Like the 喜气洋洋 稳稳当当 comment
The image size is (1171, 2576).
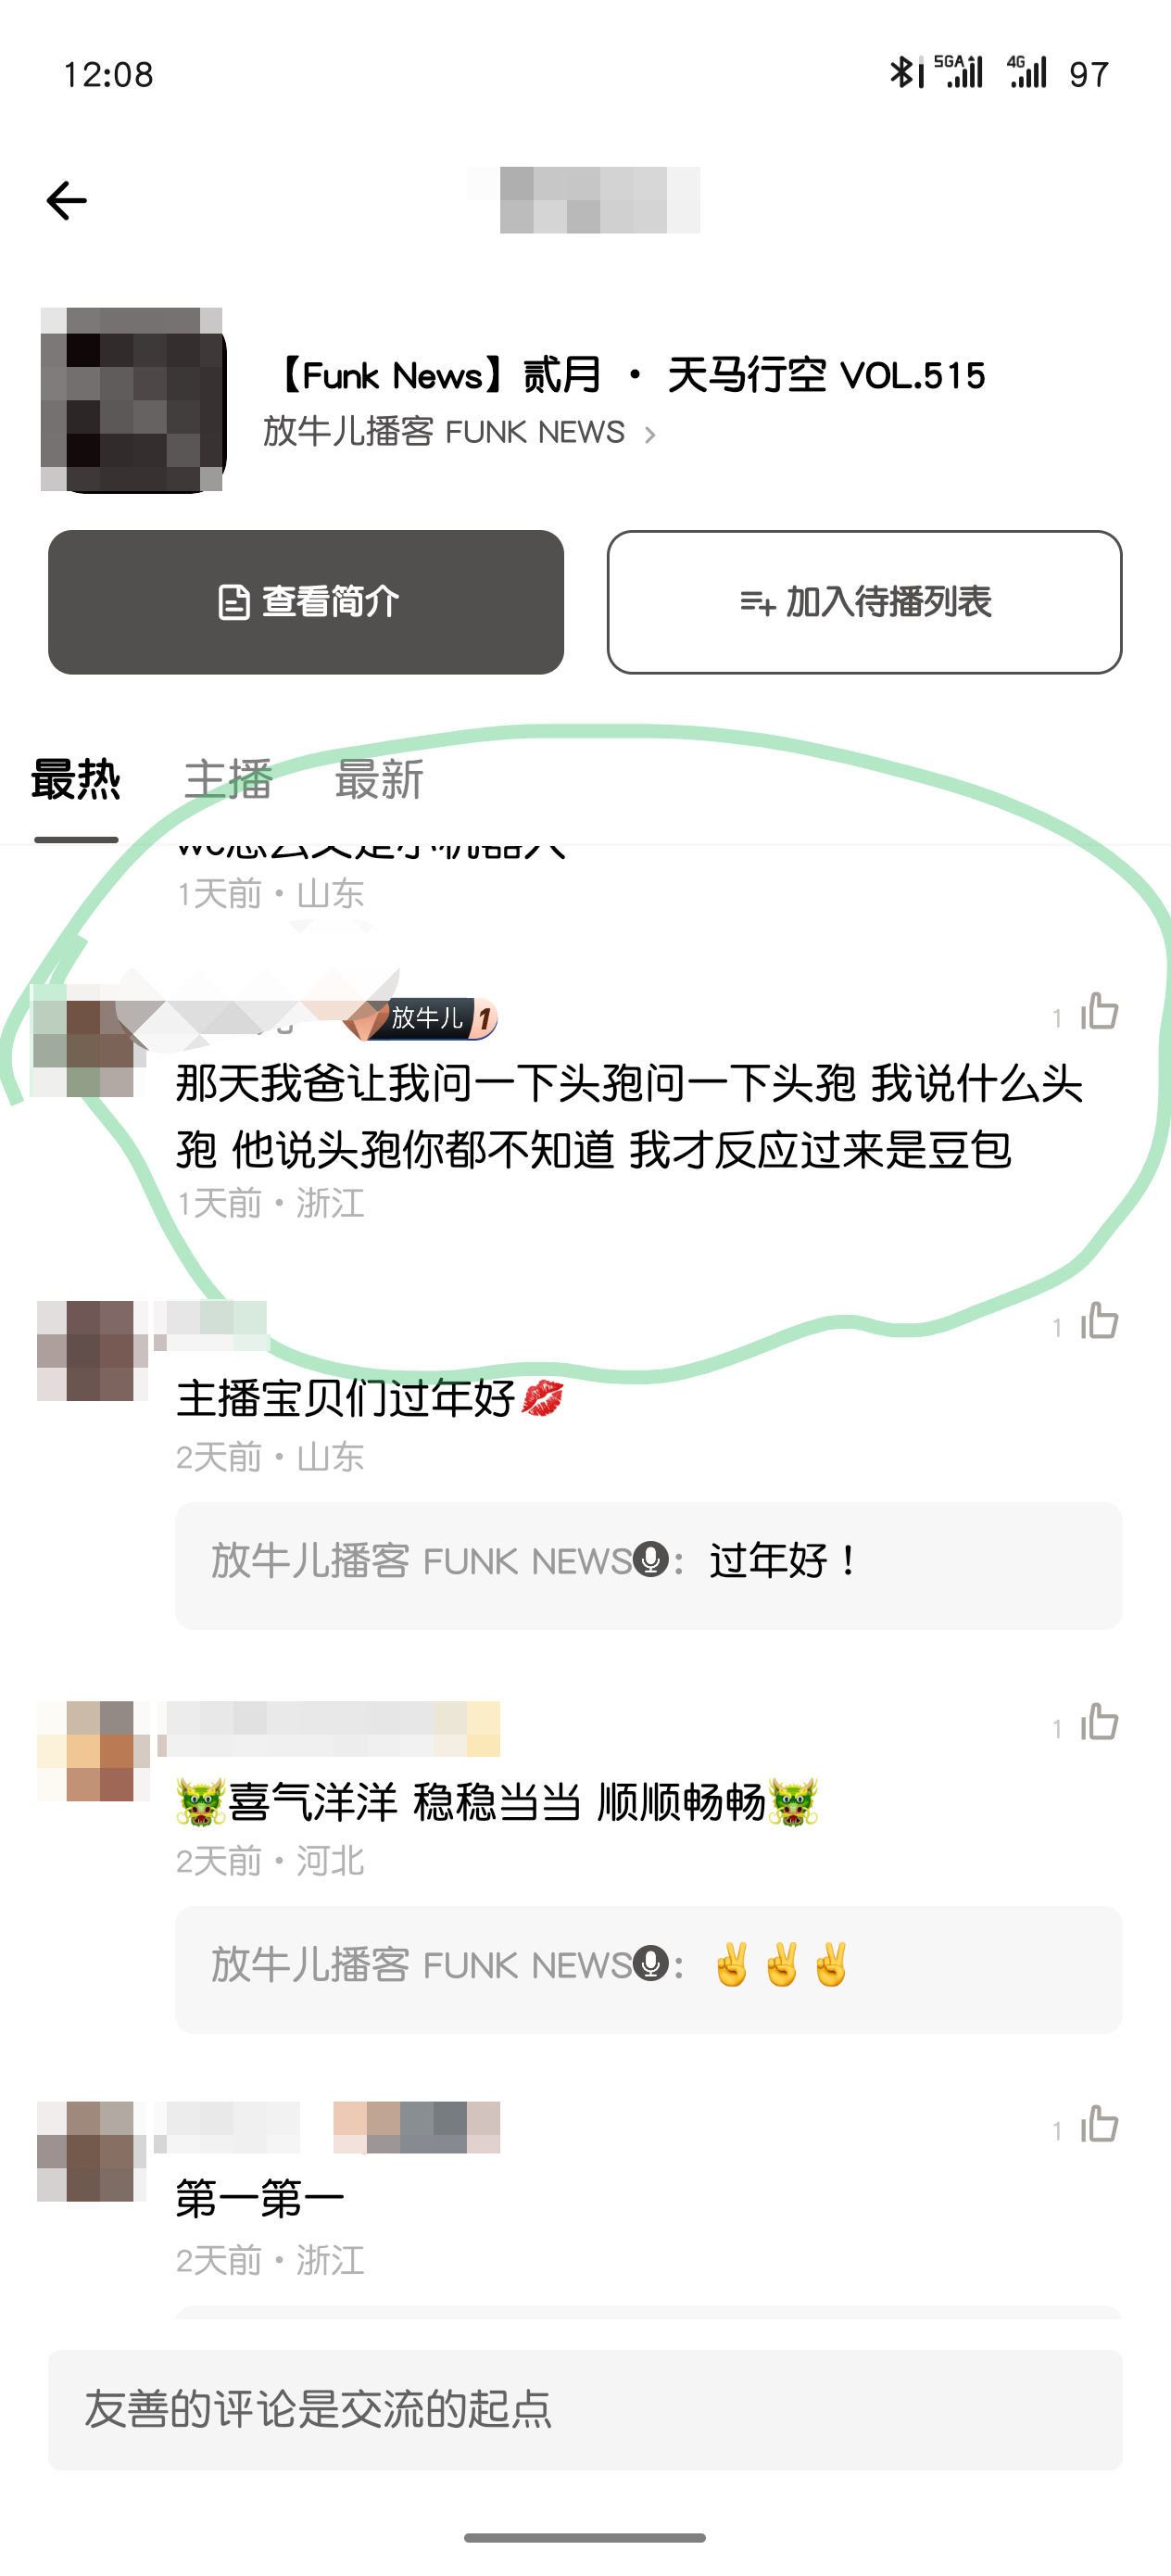[x=1099, y=1723]
